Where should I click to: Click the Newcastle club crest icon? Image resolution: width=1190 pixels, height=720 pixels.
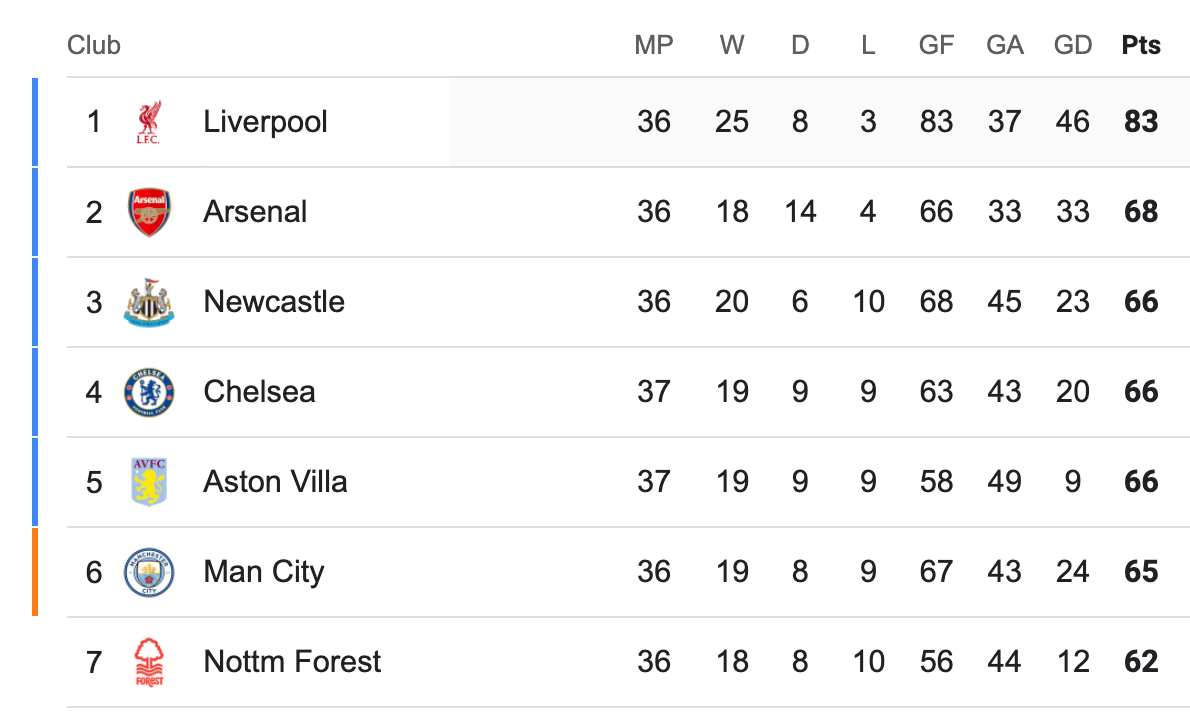tap(149, 302)
